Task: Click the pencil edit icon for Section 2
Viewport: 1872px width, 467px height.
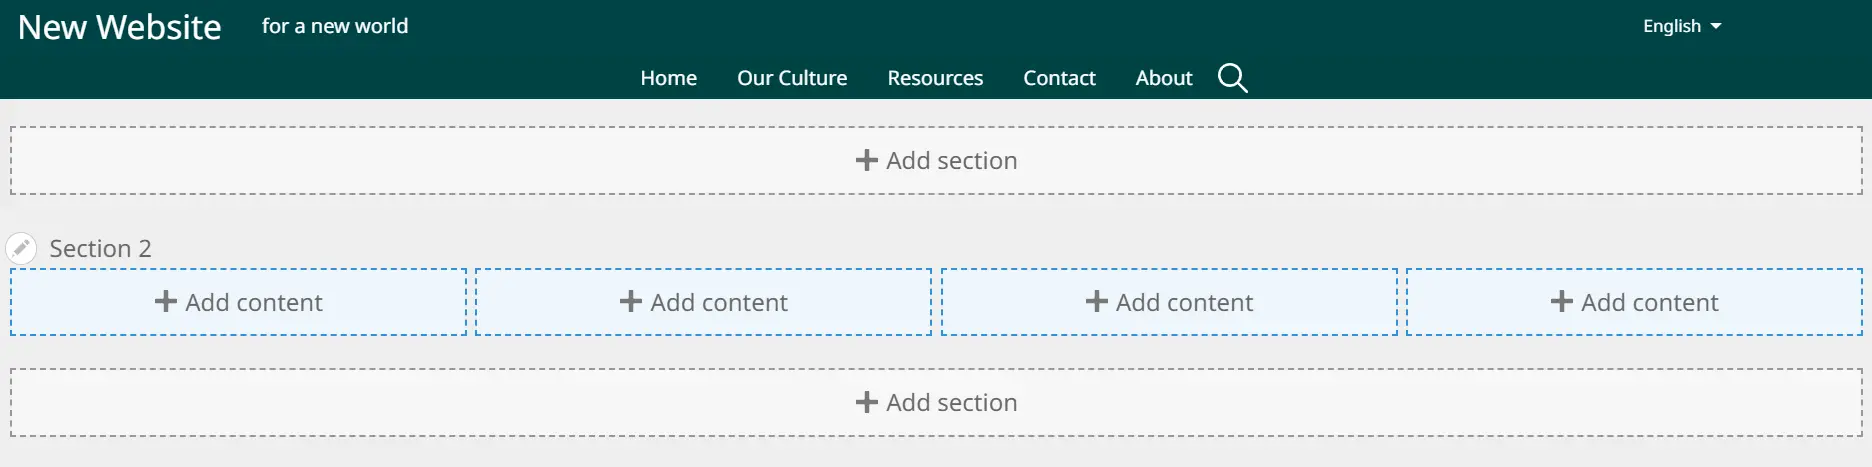Action: click(x=21, y=248)
